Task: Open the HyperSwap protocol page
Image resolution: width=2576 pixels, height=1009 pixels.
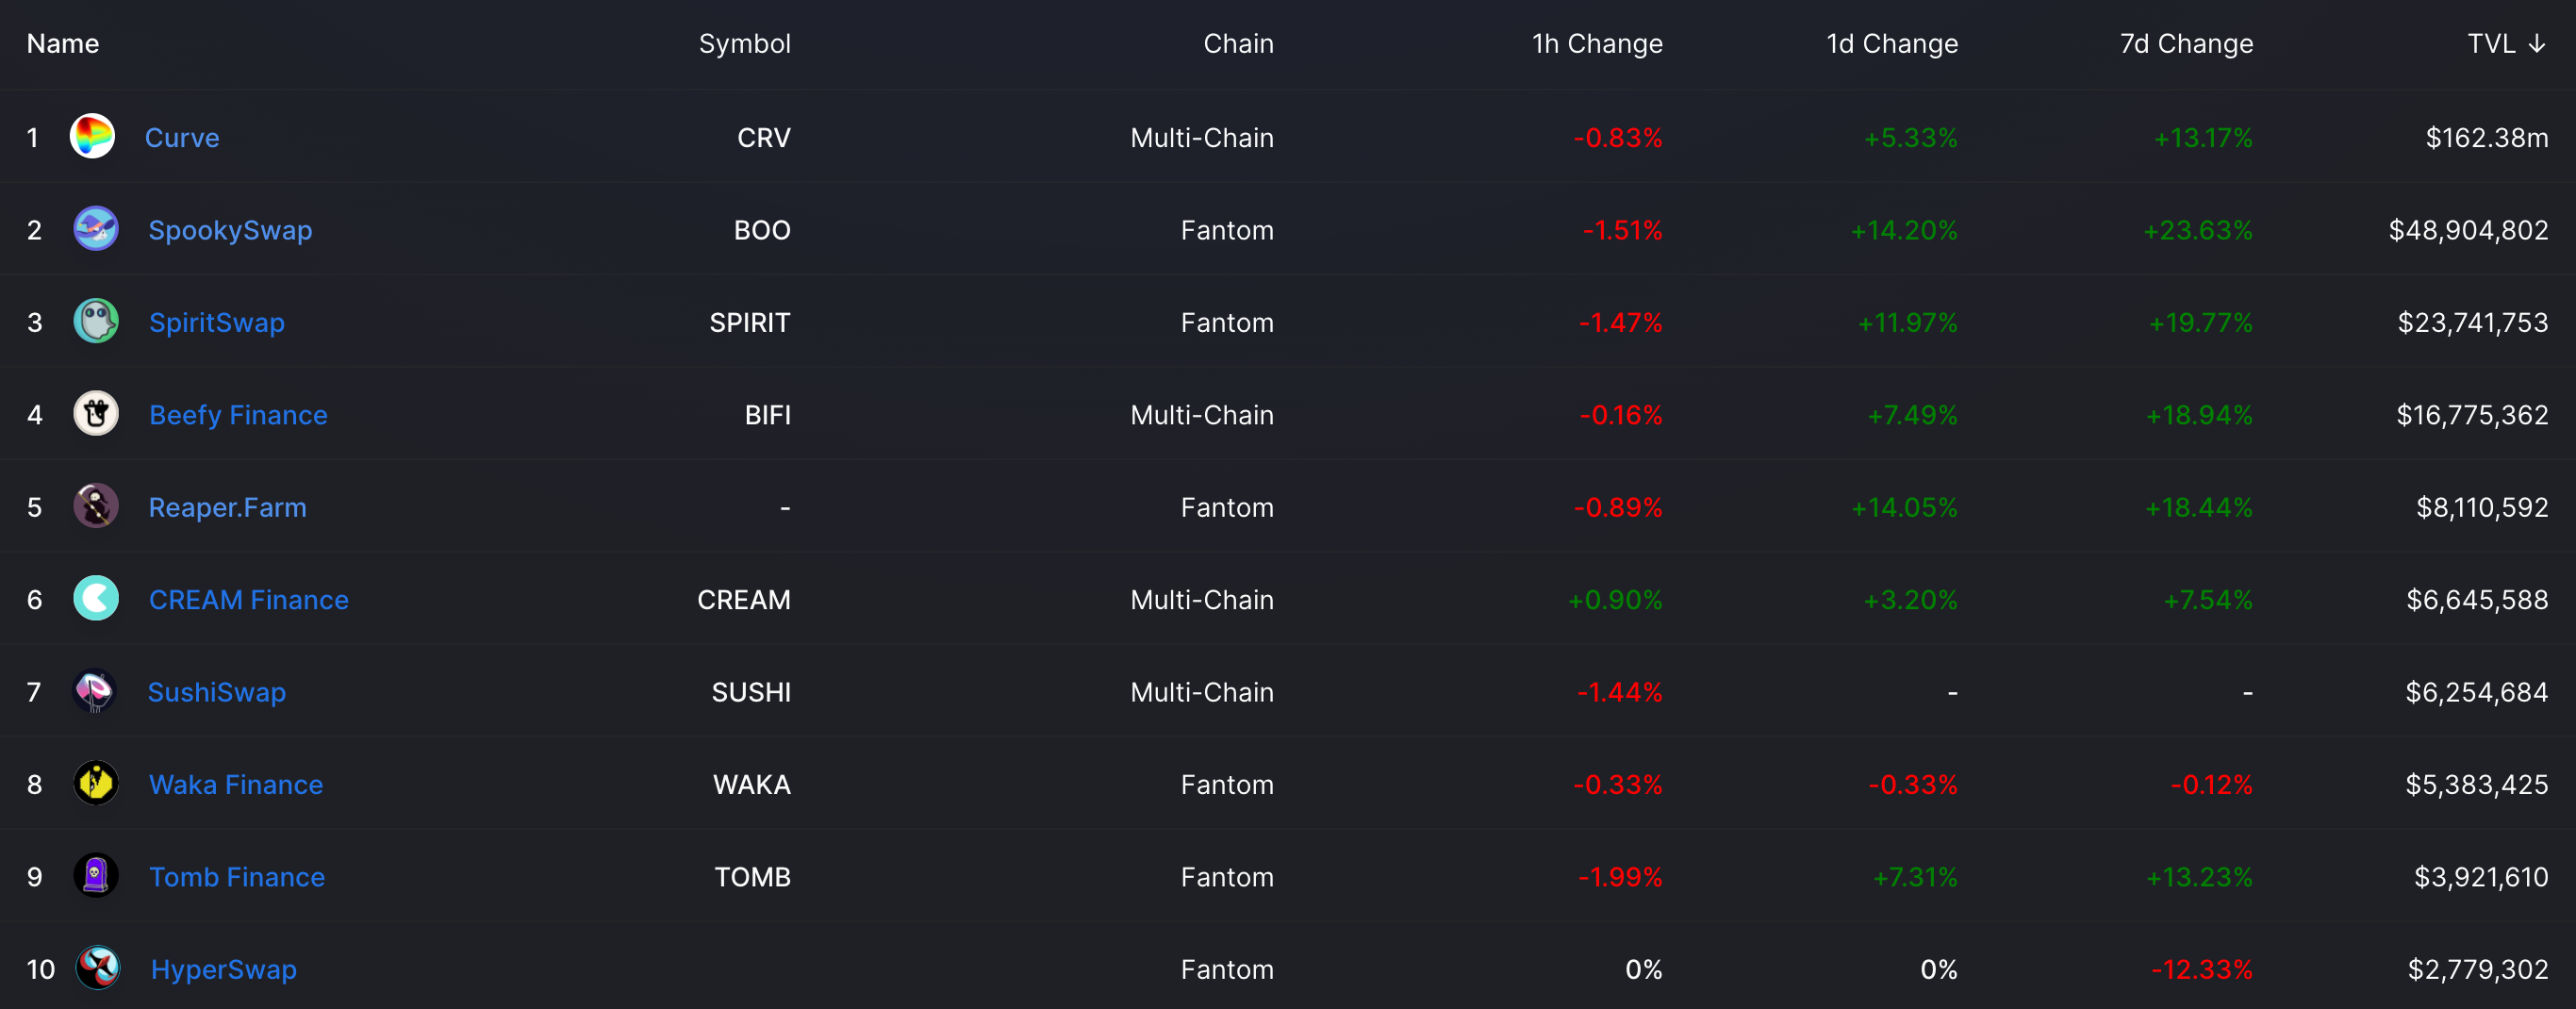Action: point(224,969)
